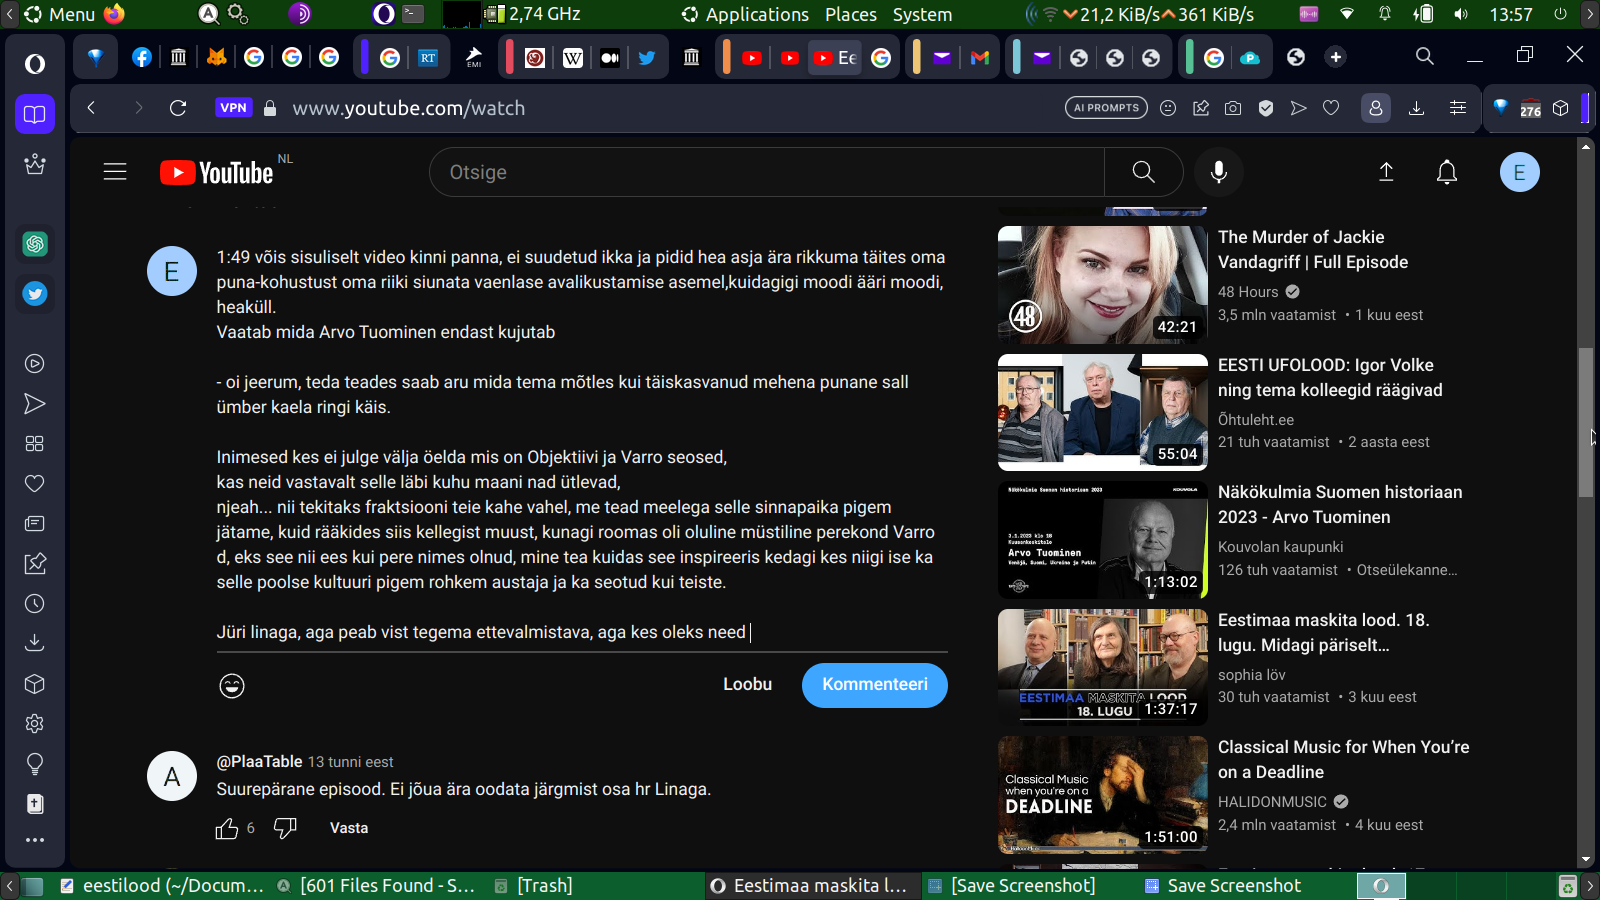The height and width of the screenshot is (900, 1600).
Task: Open the @PlaaTable channel link
Action: pyautogui.click(x=260, y=762)
